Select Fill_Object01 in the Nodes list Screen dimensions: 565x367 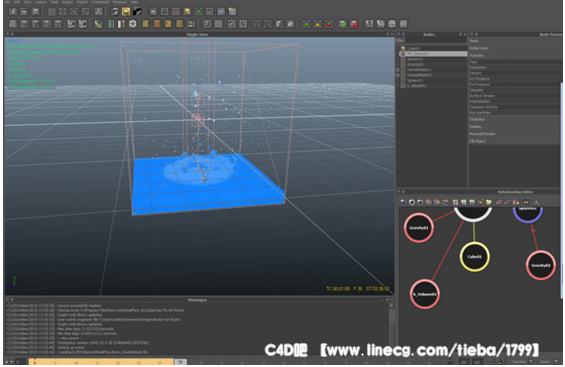point(433,54)
